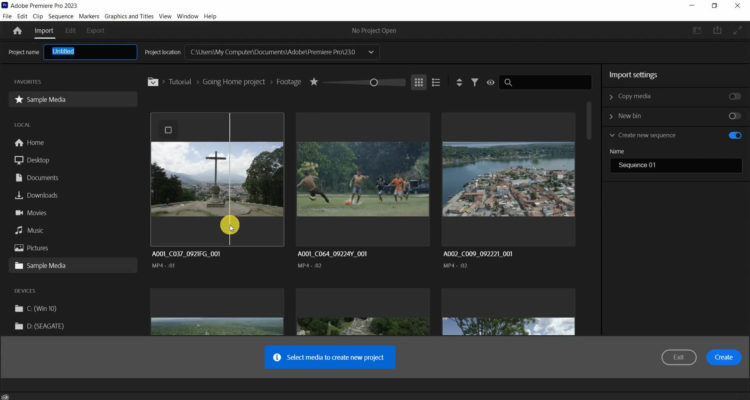Open Sample Media under Local

[73, 266]
